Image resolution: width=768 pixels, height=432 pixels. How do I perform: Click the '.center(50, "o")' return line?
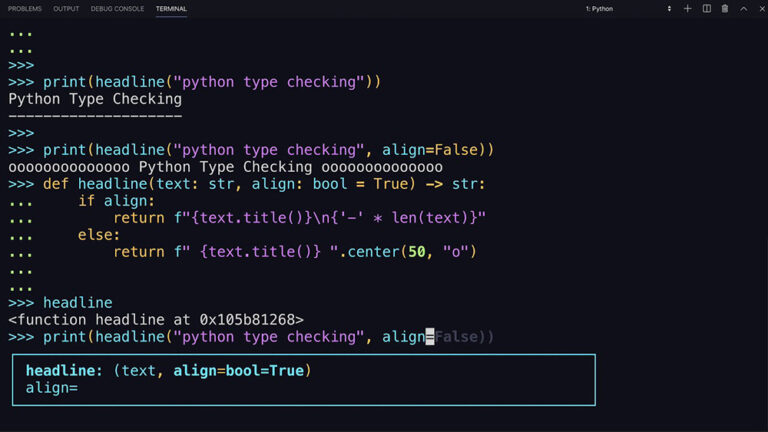point(295,252)
